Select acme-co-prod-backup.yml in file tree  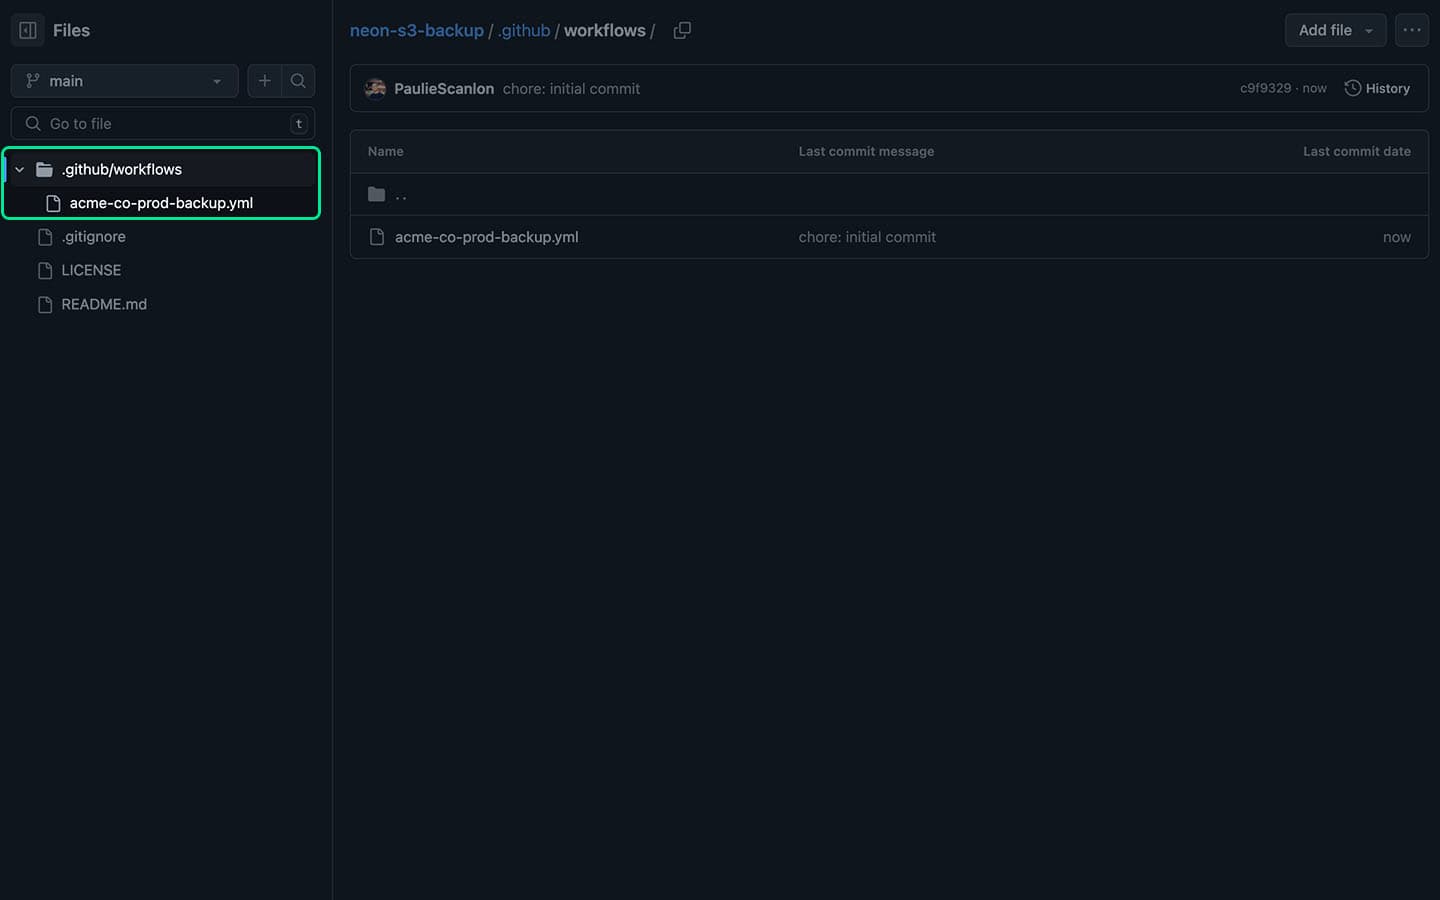coord(161,203)
